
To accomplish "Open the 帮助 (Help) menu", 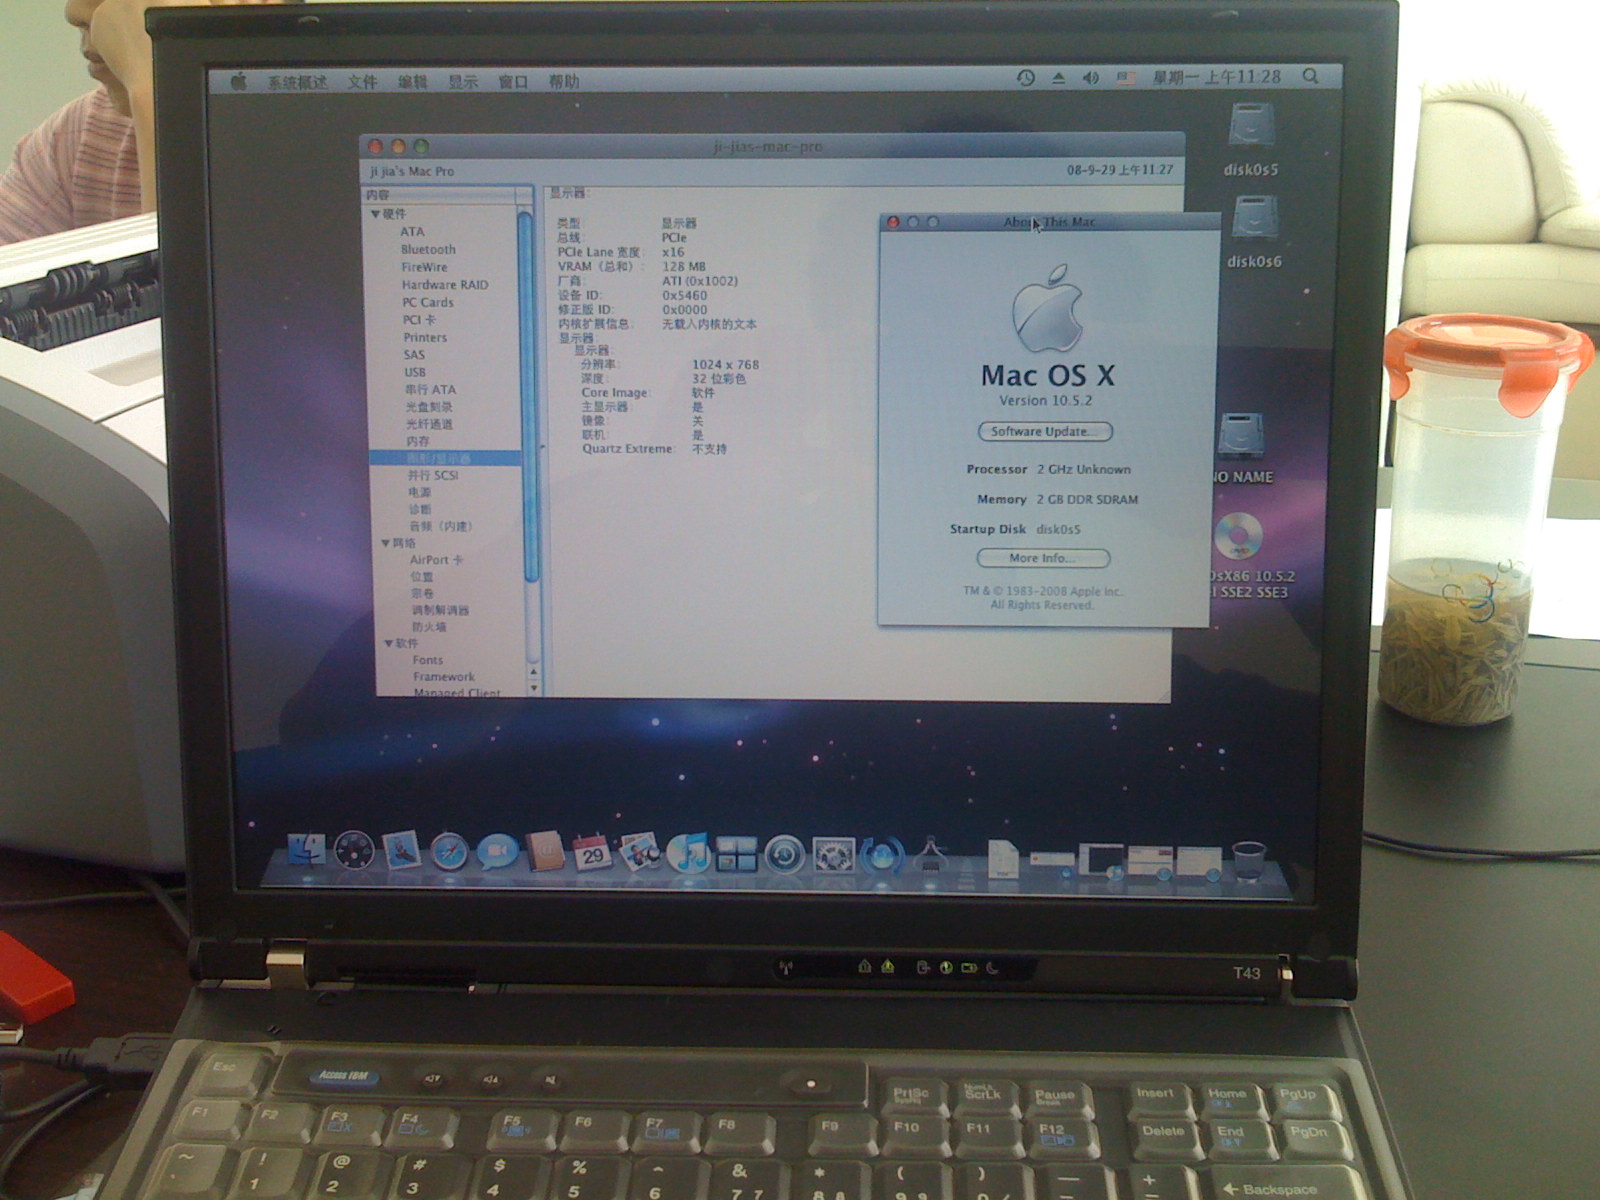I will pos(563,81).
